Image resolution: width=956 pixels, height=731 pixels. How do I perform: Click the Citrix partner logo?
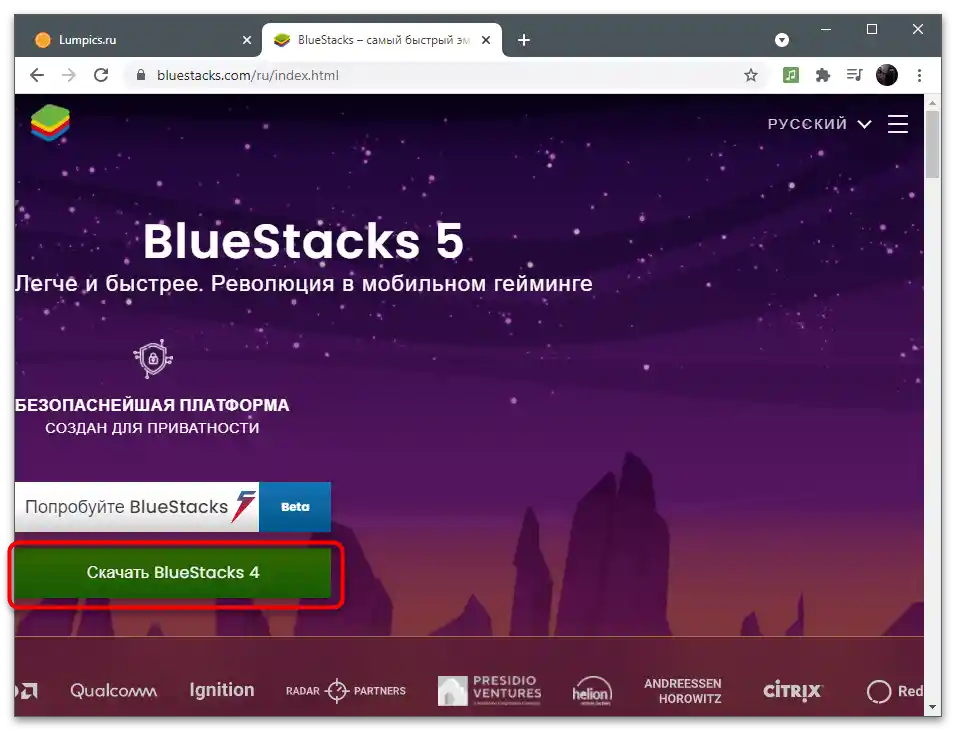pos(793,691)
